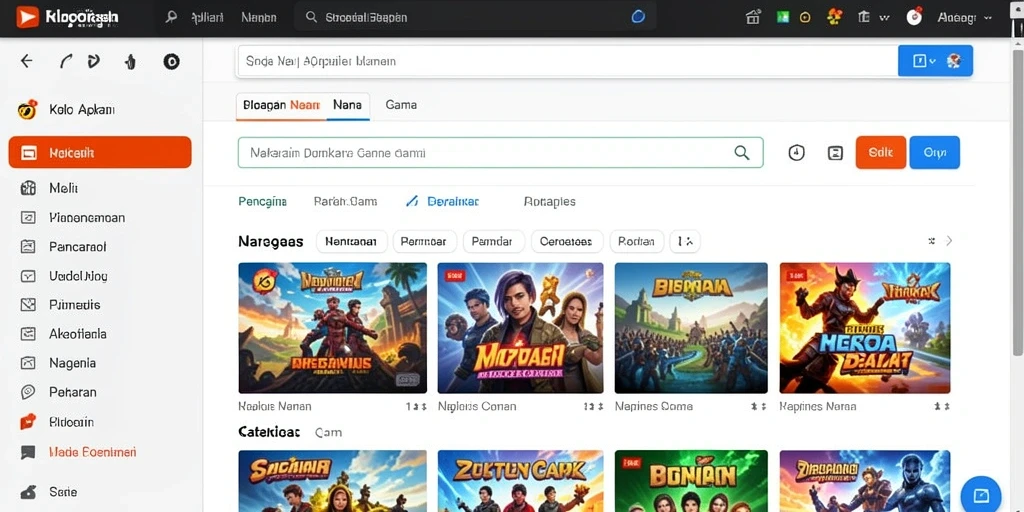Click the shield-shaped icon in sidebar toolbar
Image resolution: width=1024 pixels, height=512 pixels.
(93, 61)
